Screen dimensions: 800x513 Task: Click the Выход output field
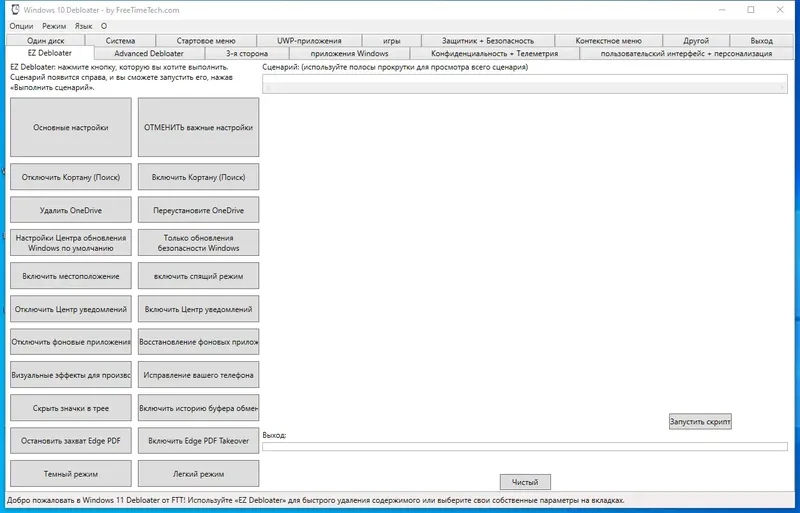[x=525, y=447]
